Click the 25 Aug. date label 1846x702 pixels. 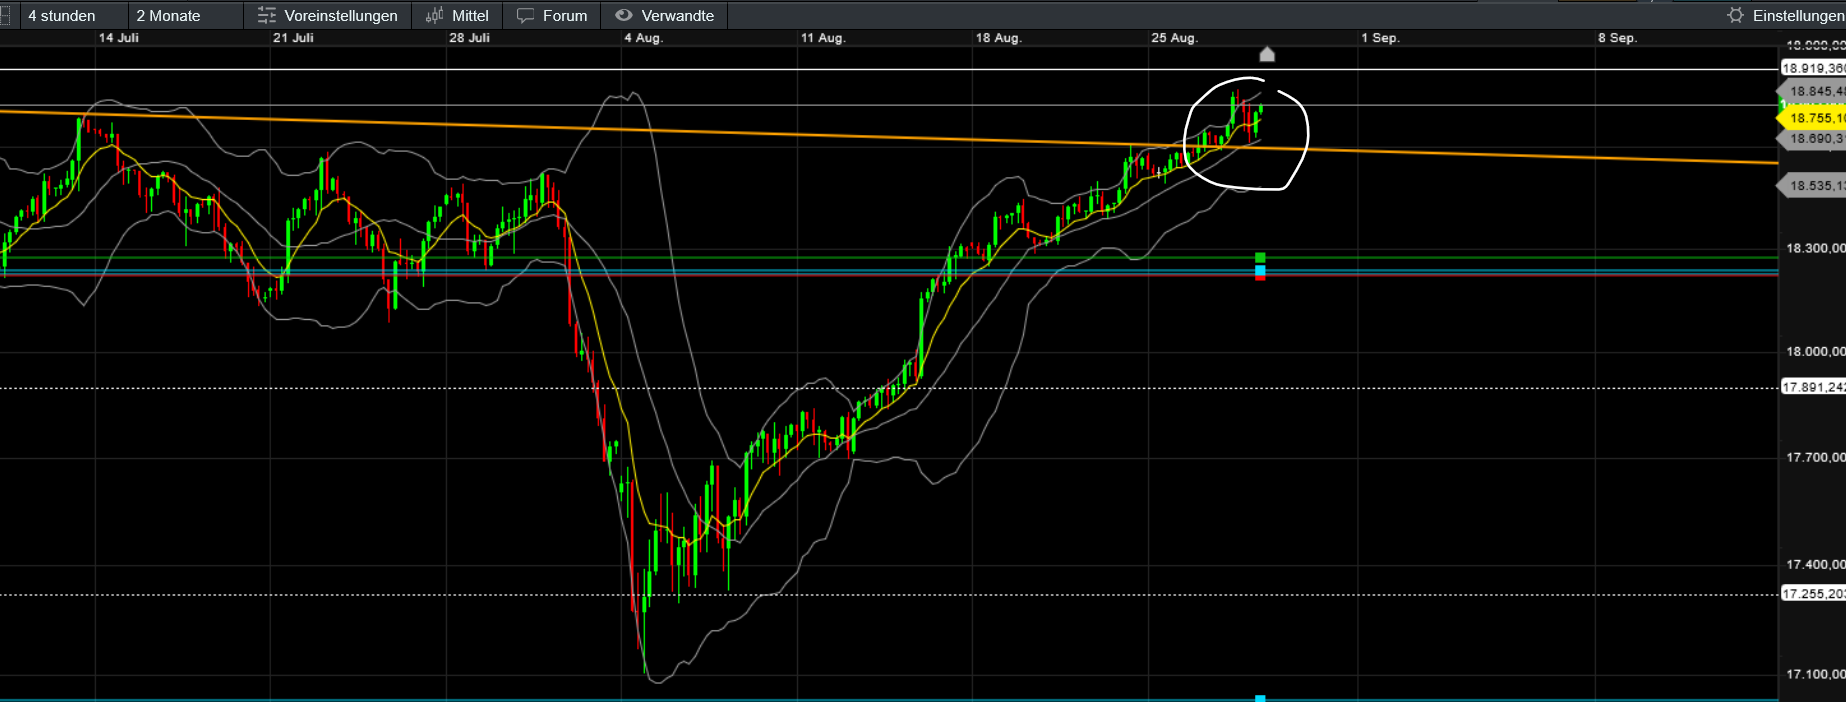coord(1174,38)
